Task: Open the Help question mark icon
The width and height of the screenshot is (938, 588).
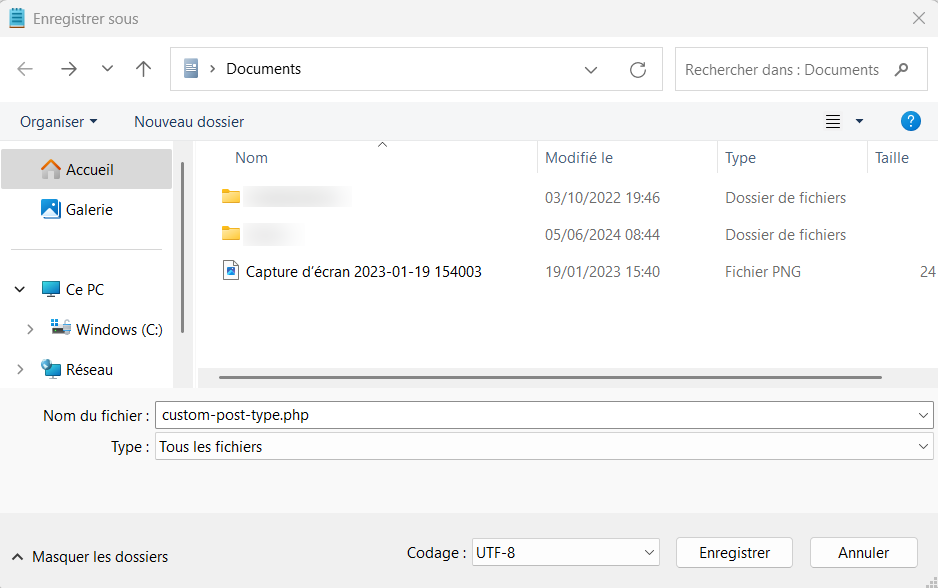Action: (x=910, y=121)
